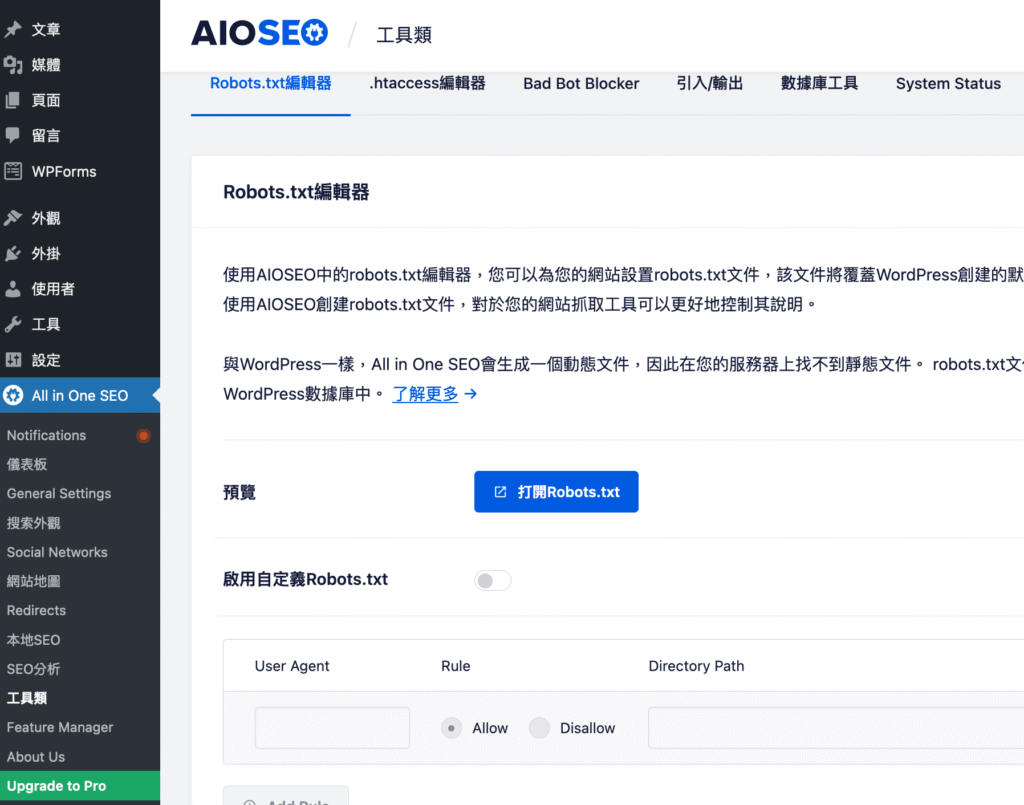Screen dimensions: 1024x805
Task: Open the System Status tab
Action: coord(948,84)
